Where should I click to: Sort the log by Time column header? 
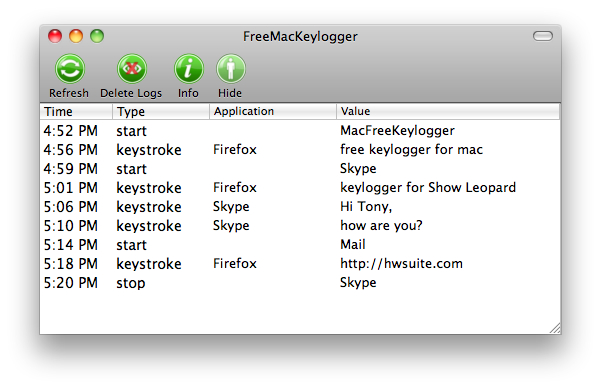pyautogui.click(x=76, y=112)
